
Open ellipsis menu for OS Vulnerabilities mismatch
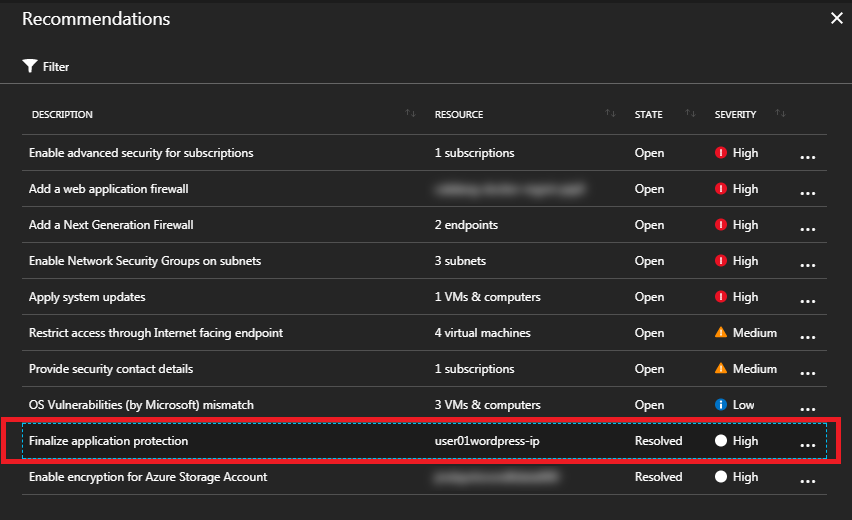807,409
